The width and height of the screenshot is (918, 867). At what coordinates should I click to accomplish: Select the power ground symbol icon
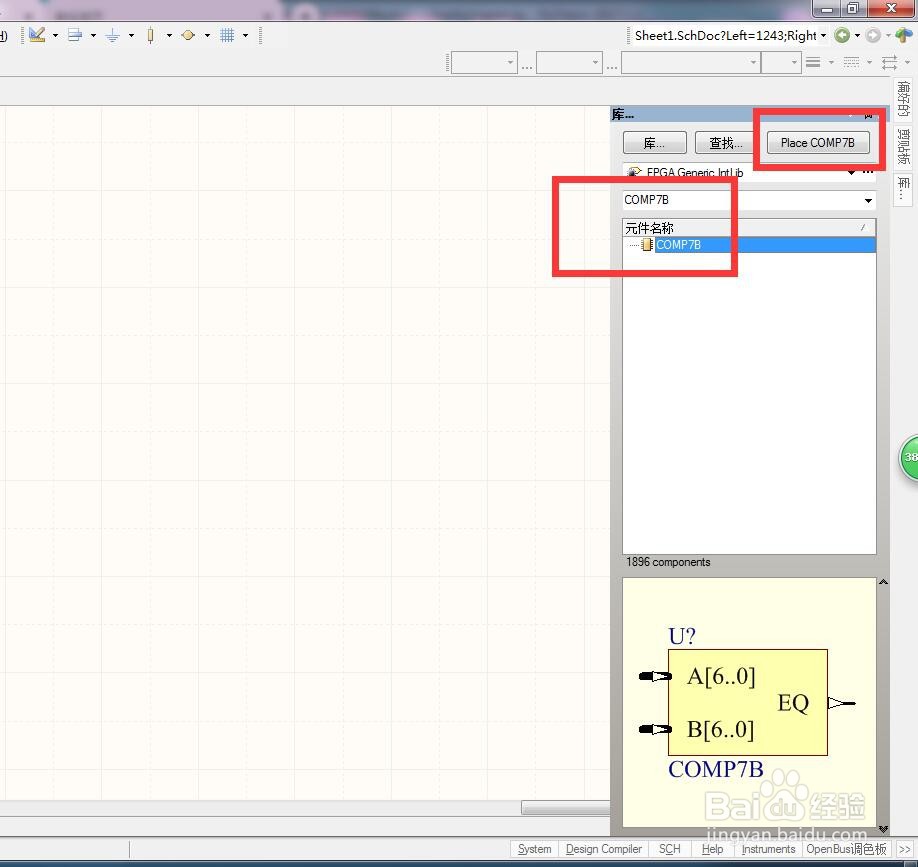(x=112, y=36)
